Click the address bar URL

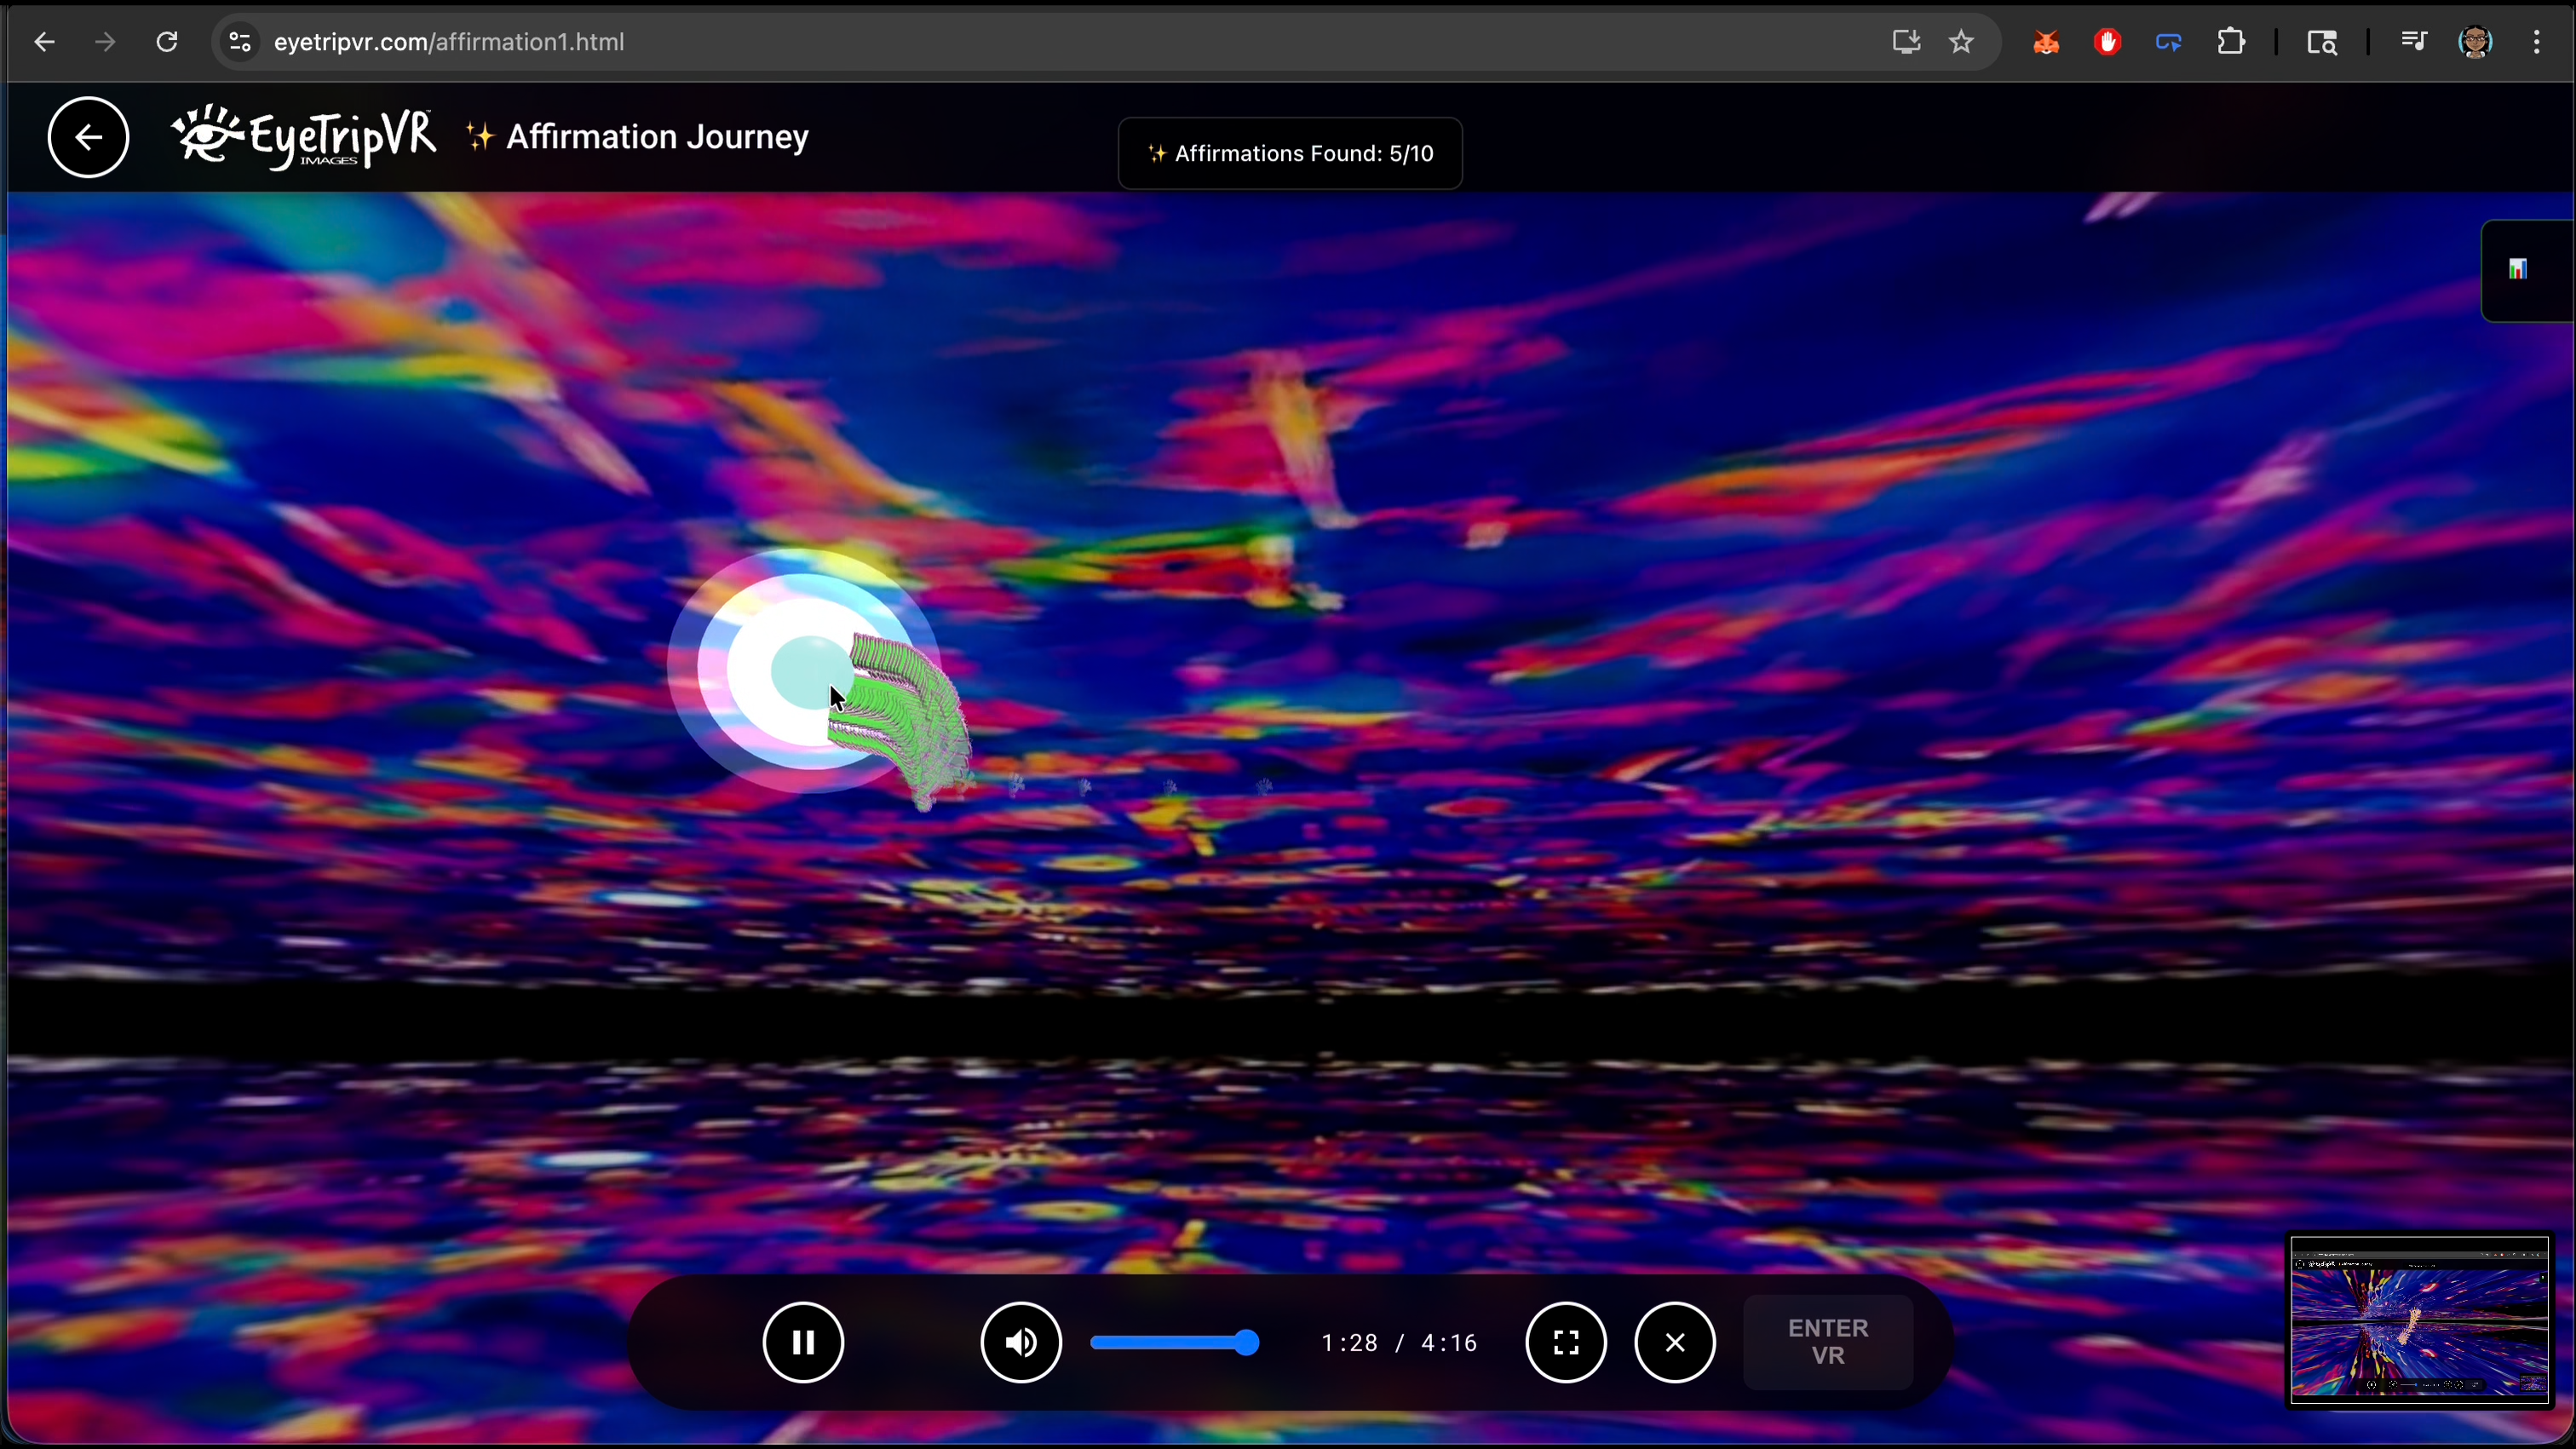click(449, 42)
